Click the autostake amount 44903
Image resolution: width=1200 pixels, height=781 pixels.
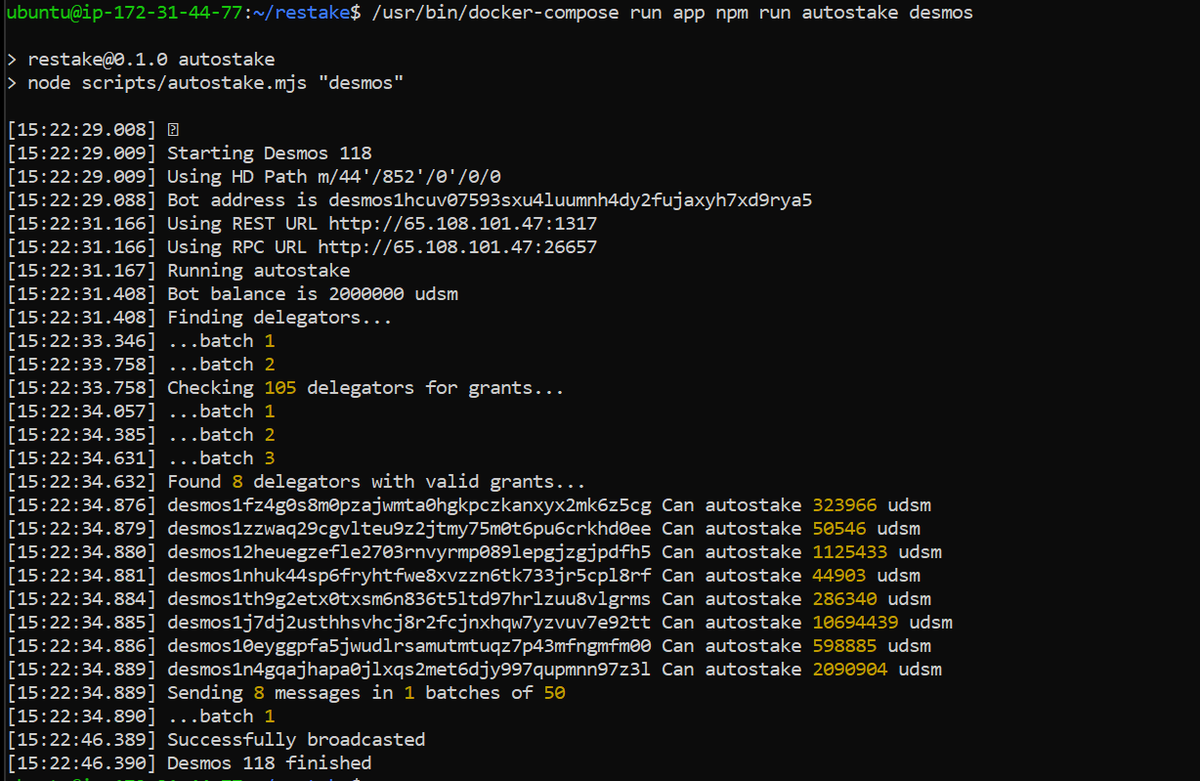tap(839, 576)
